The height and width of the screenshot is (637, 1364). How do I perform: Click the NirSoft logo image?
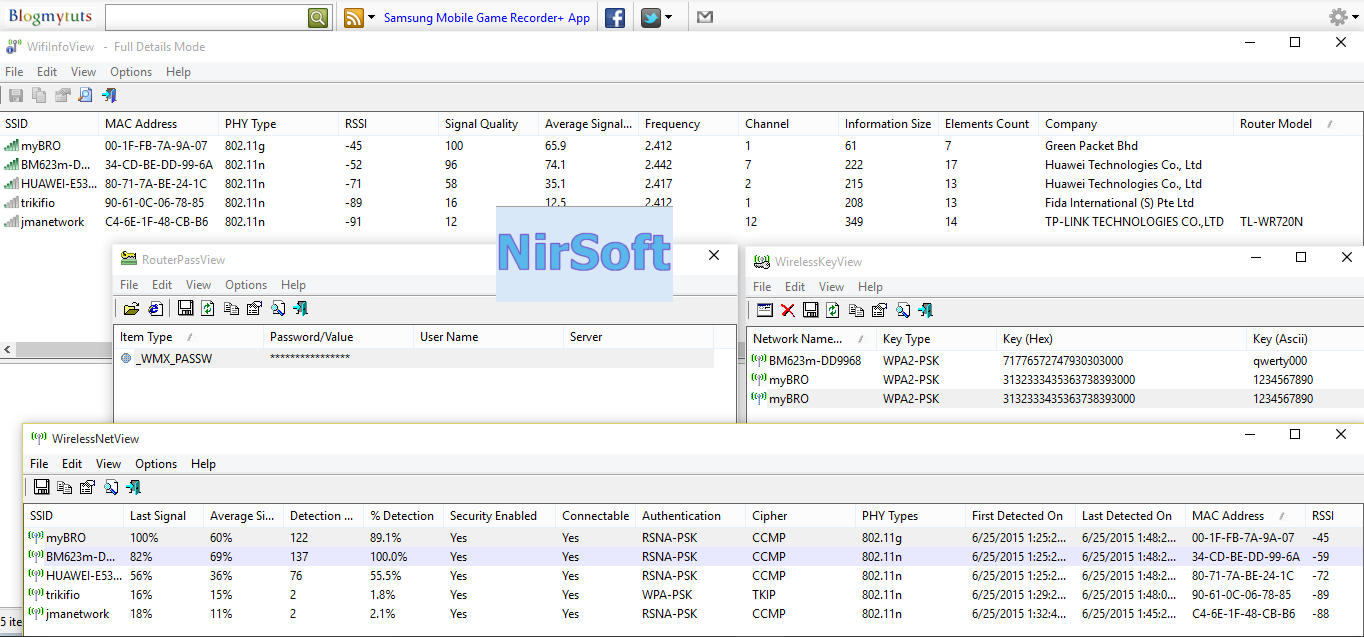click(584, 253)
